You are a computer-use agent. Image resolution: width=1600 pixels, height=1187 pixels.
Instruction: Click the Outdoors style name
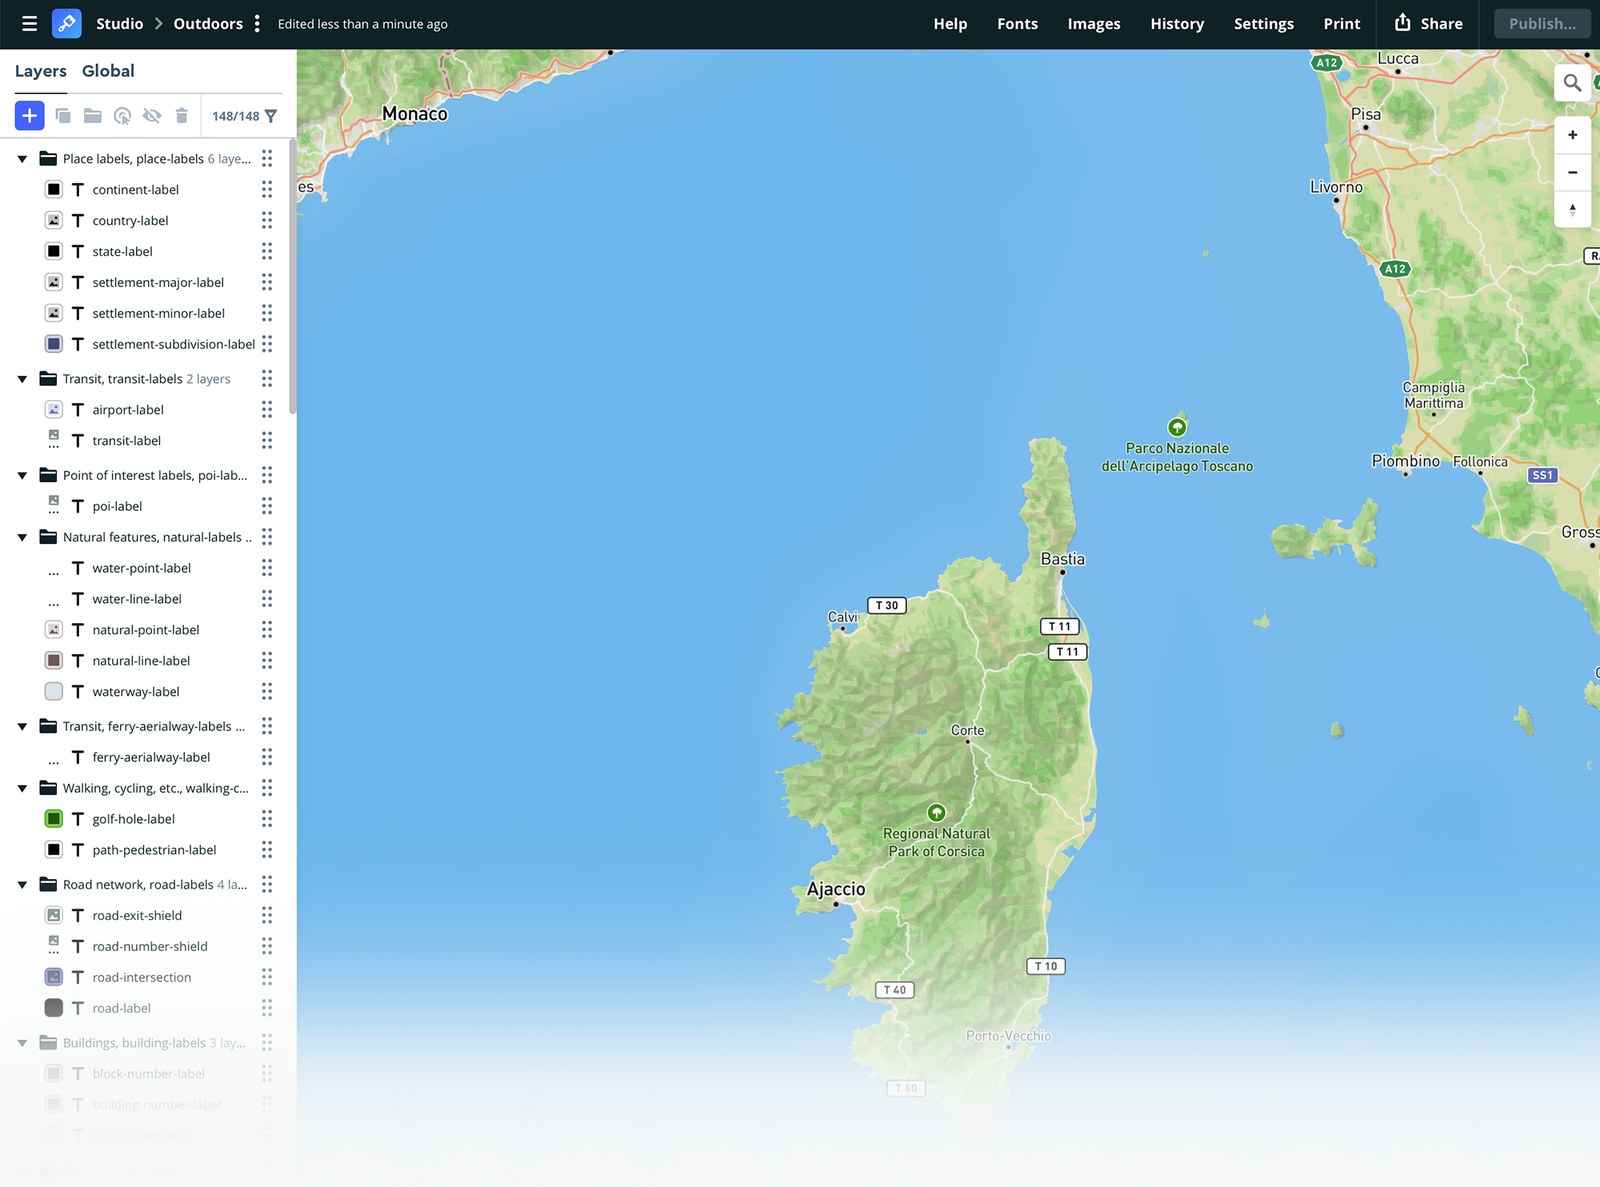(208, 24)
